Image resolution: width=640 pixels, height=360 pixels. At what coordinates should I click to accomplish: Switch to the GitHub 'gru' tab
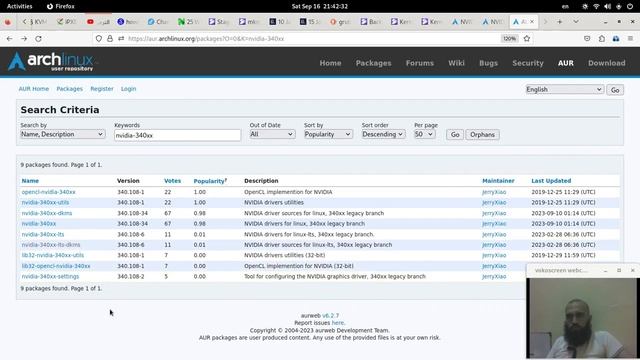tap(340, 22)
